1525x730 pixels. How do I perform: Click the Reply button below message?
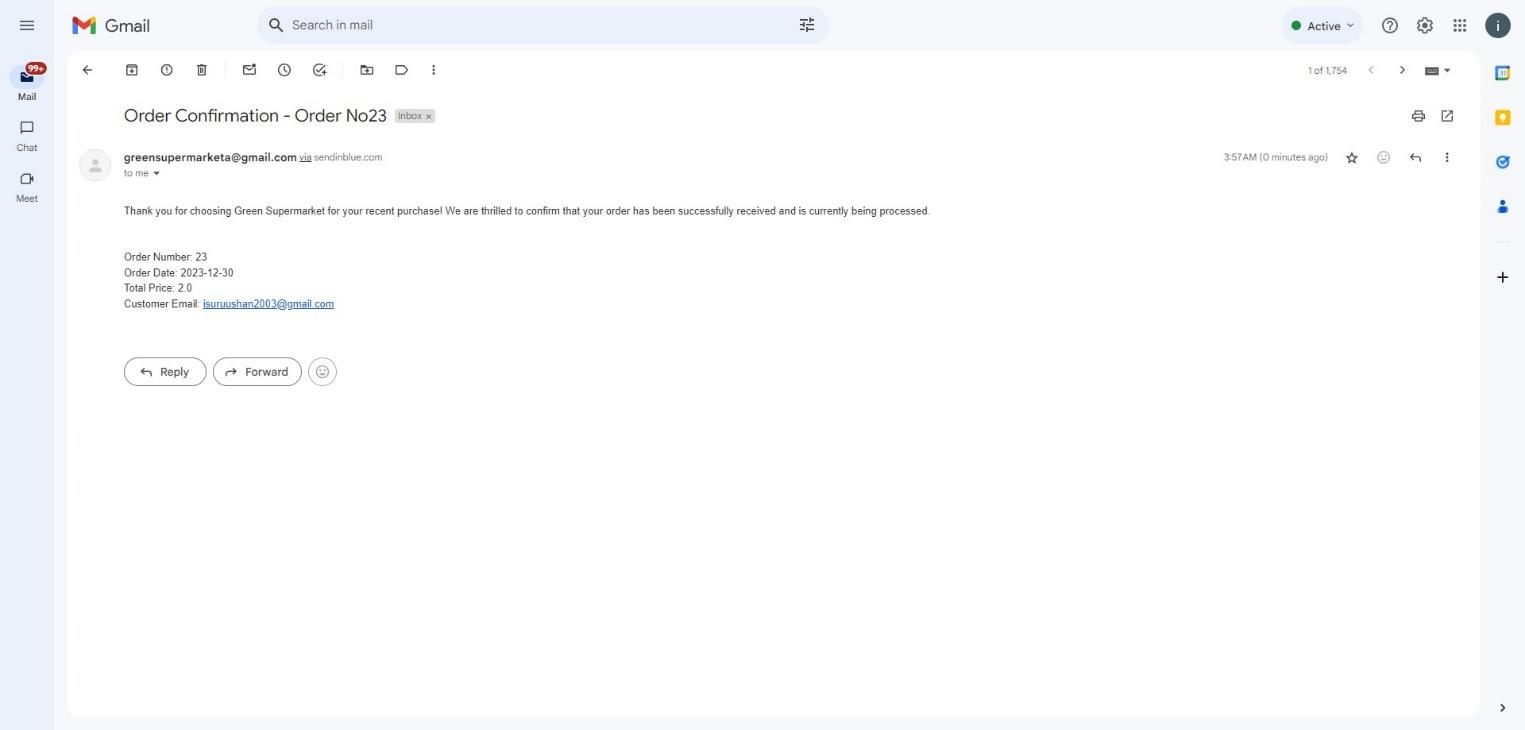coord(165,372)
